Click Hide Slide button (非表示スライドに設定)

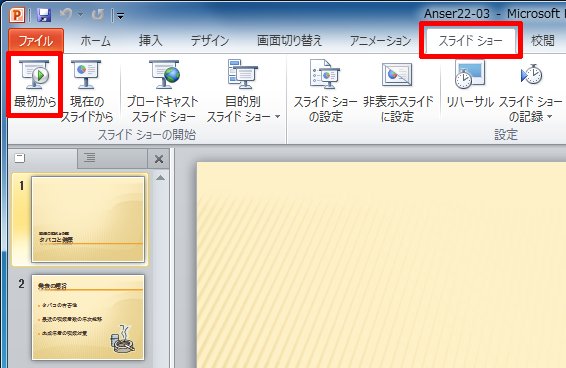point(397,92)
